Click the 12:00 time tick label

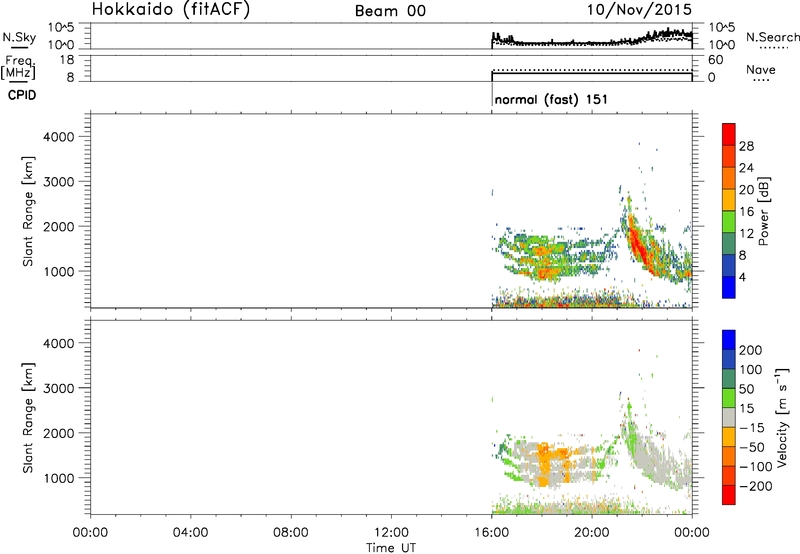(391, 533)
